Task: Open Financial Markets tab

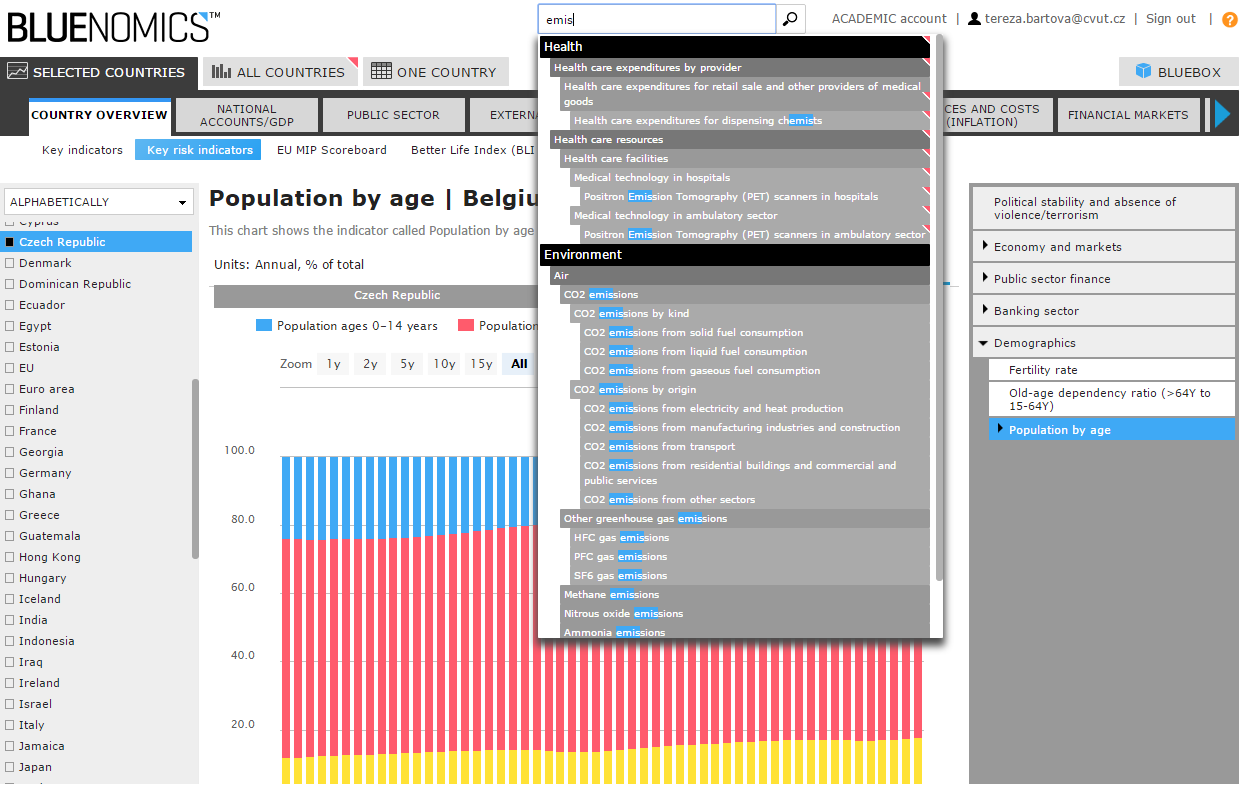Action: [1127, 115]
